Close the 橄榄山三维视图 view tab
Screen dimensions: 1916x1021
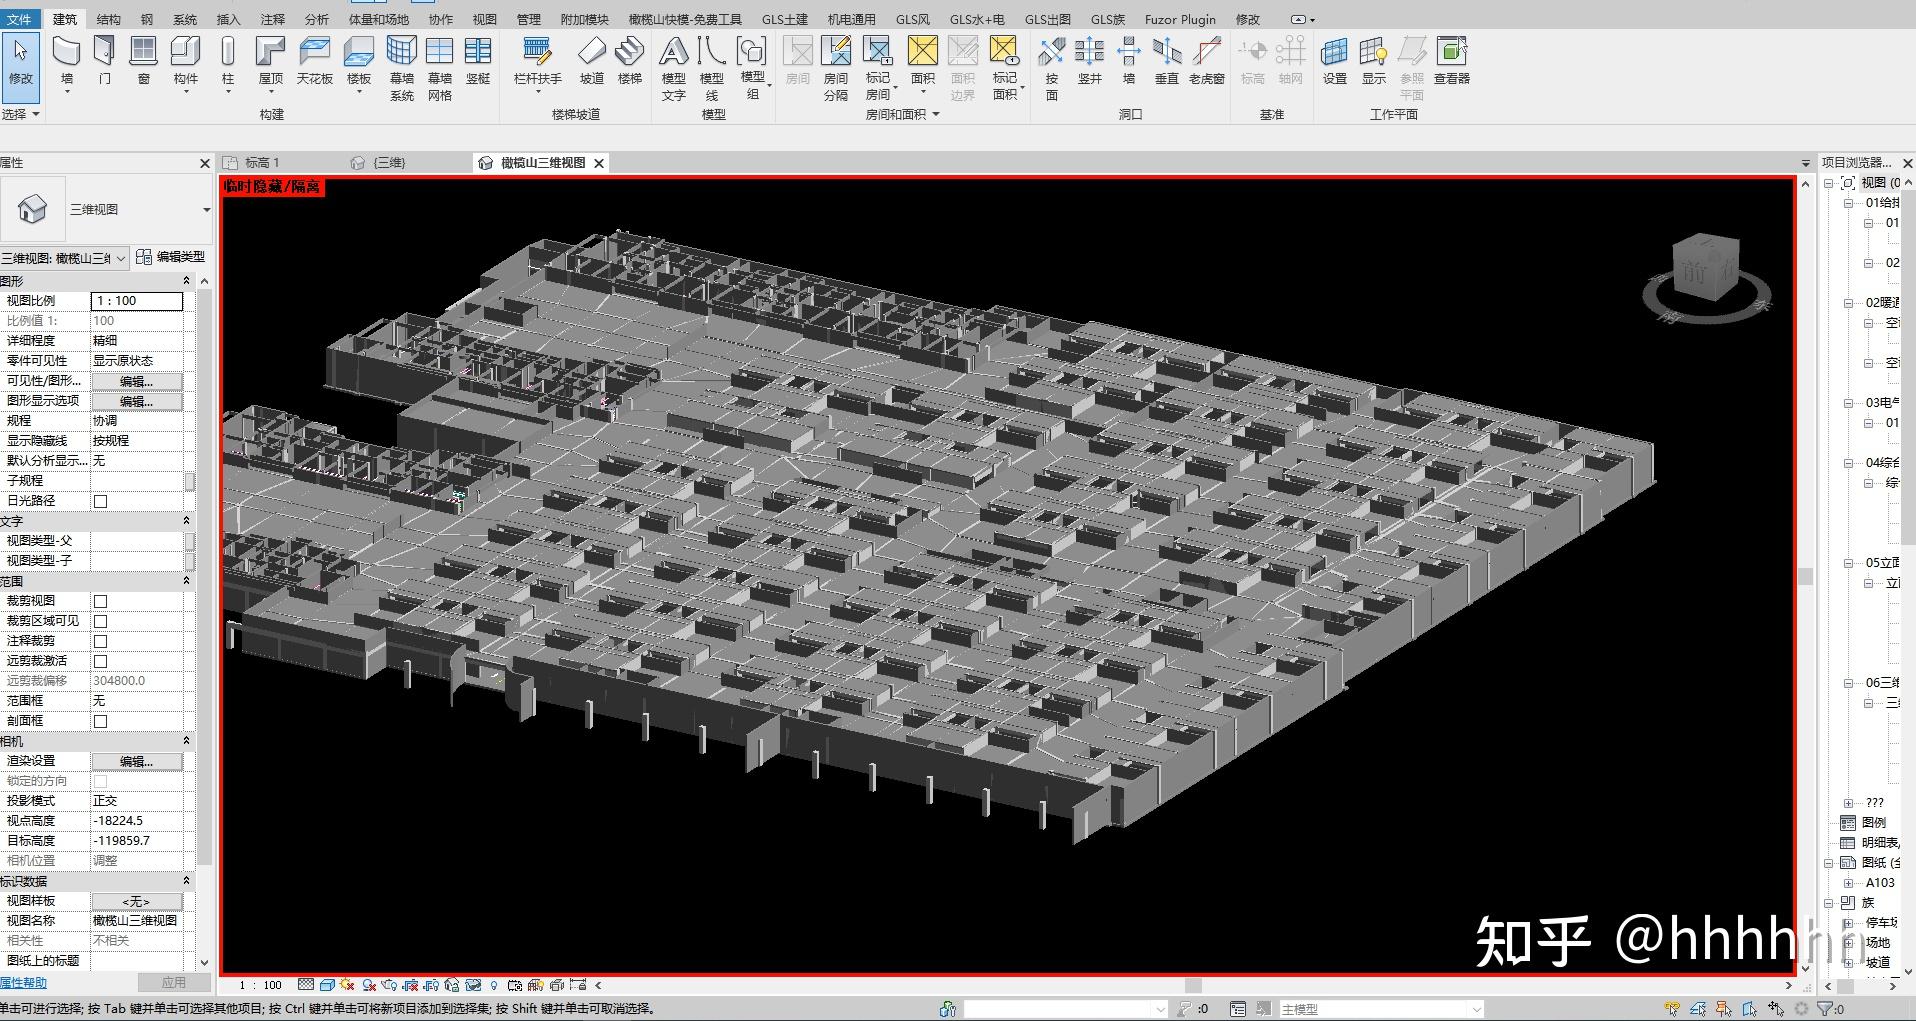tap(599, 163)
